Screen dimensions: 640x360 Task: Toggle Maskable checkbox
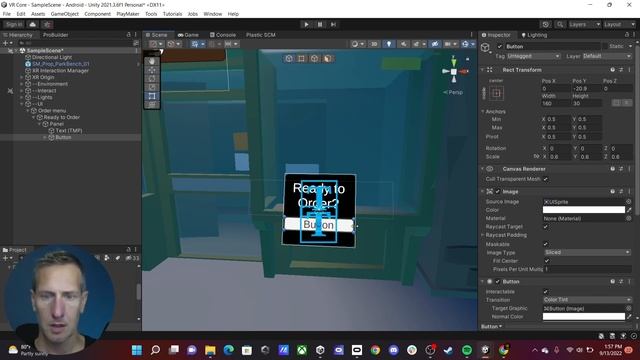(546, 244)
